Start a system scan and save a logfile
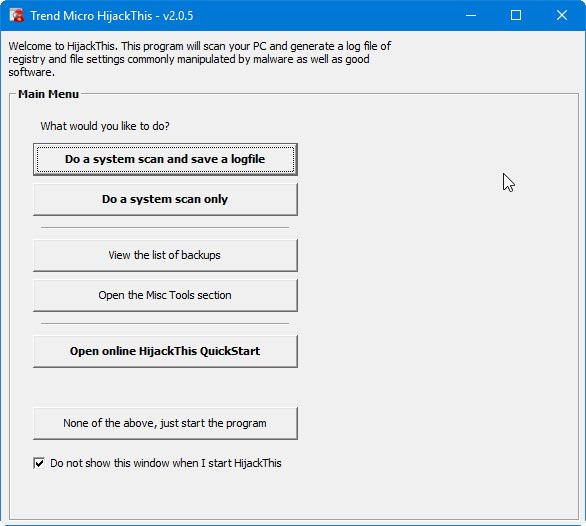Screen dimensions: 586x526 pos(165,159)
